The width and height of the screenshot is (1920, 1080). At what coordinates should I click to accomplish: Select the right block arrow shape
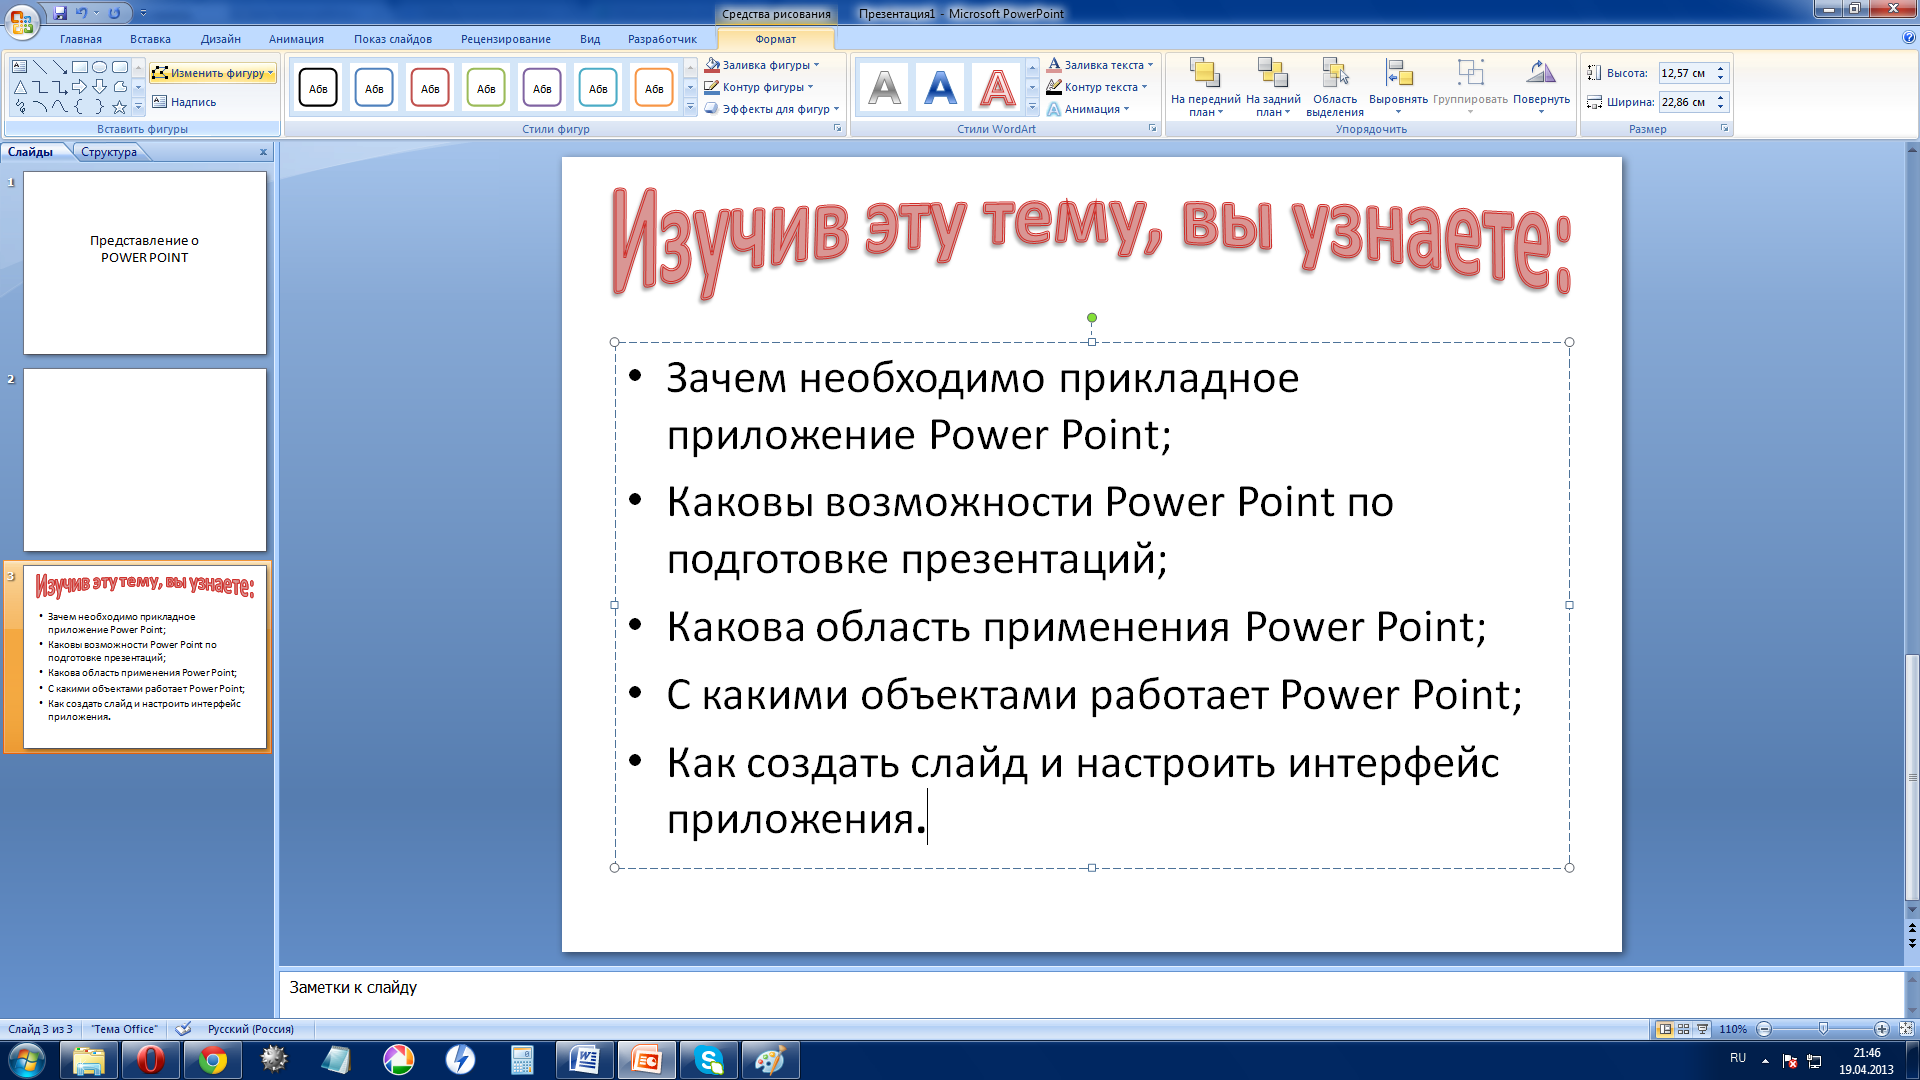(80, 87)
